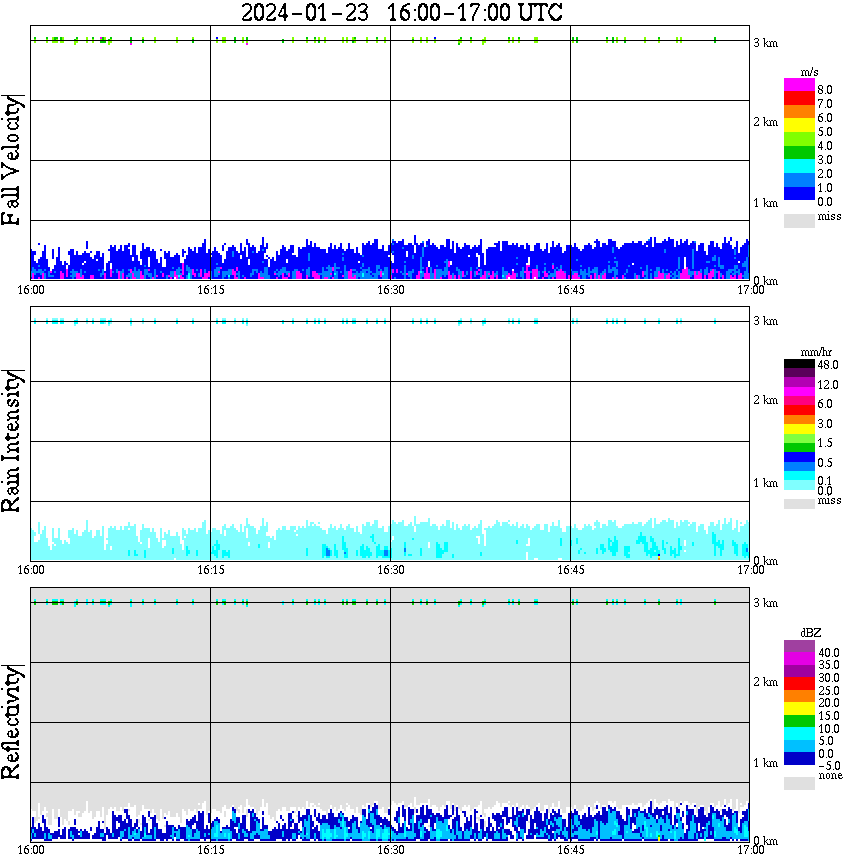The height and width of the screenshot is (868, 850).
Task: Click the '16:15' time label under the Rain Intensity panel
Action: click(x=210, y=570)
